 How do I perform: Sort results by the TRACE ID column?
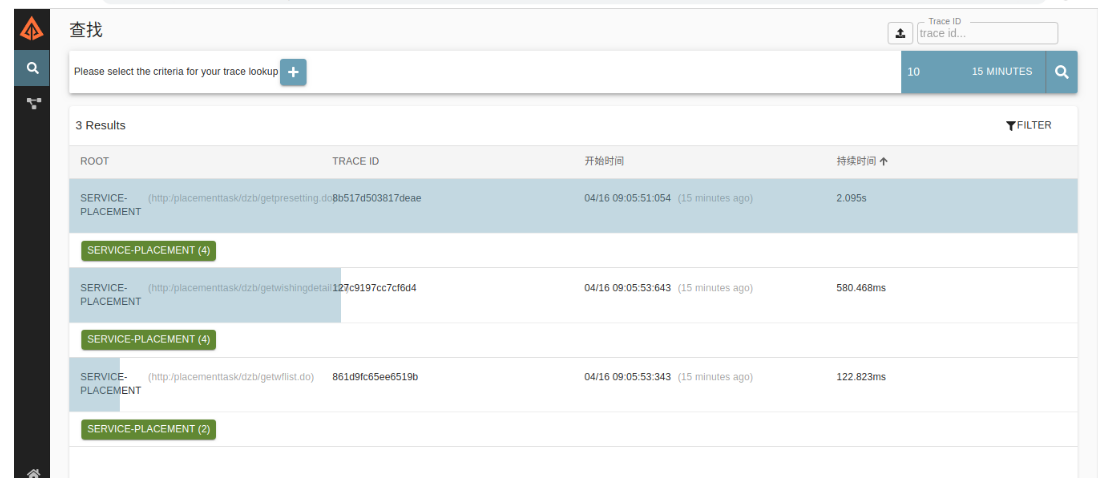pos(355,161)
